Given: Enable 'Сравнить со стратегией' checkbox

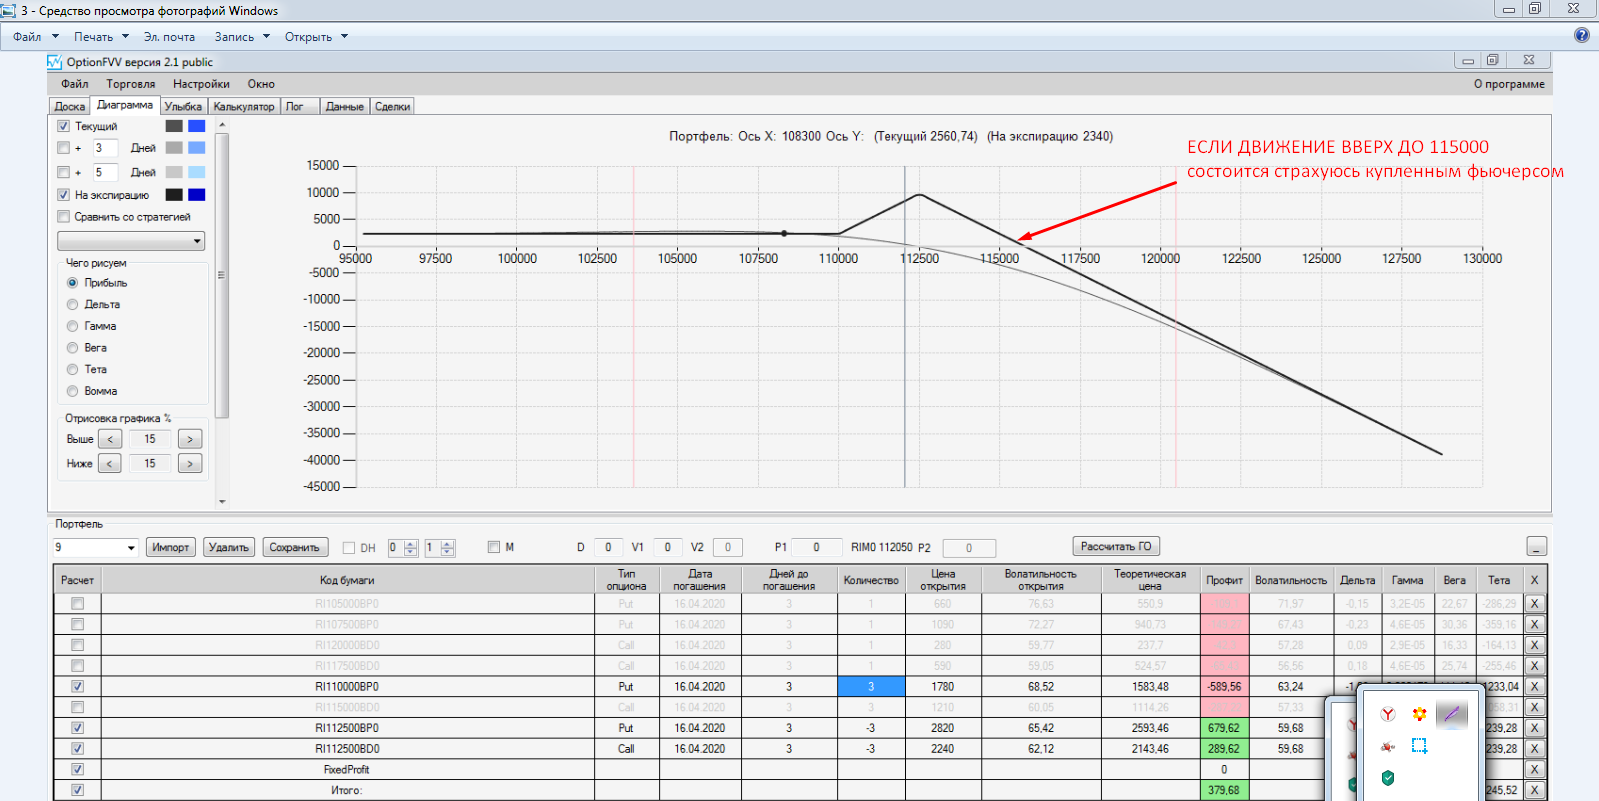Looking at the screenshot, I should point(64,217).
